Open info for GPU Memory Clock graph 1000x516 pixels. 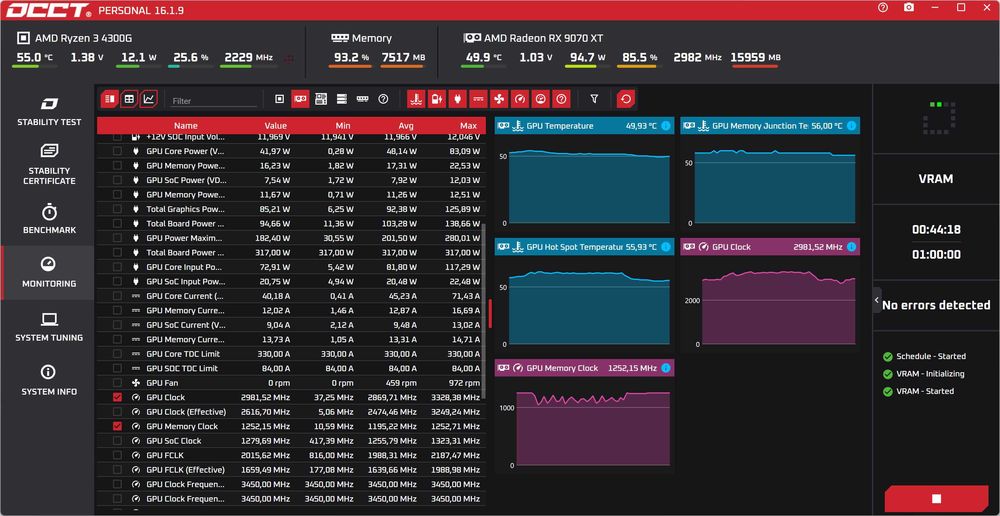click(666, 368)
